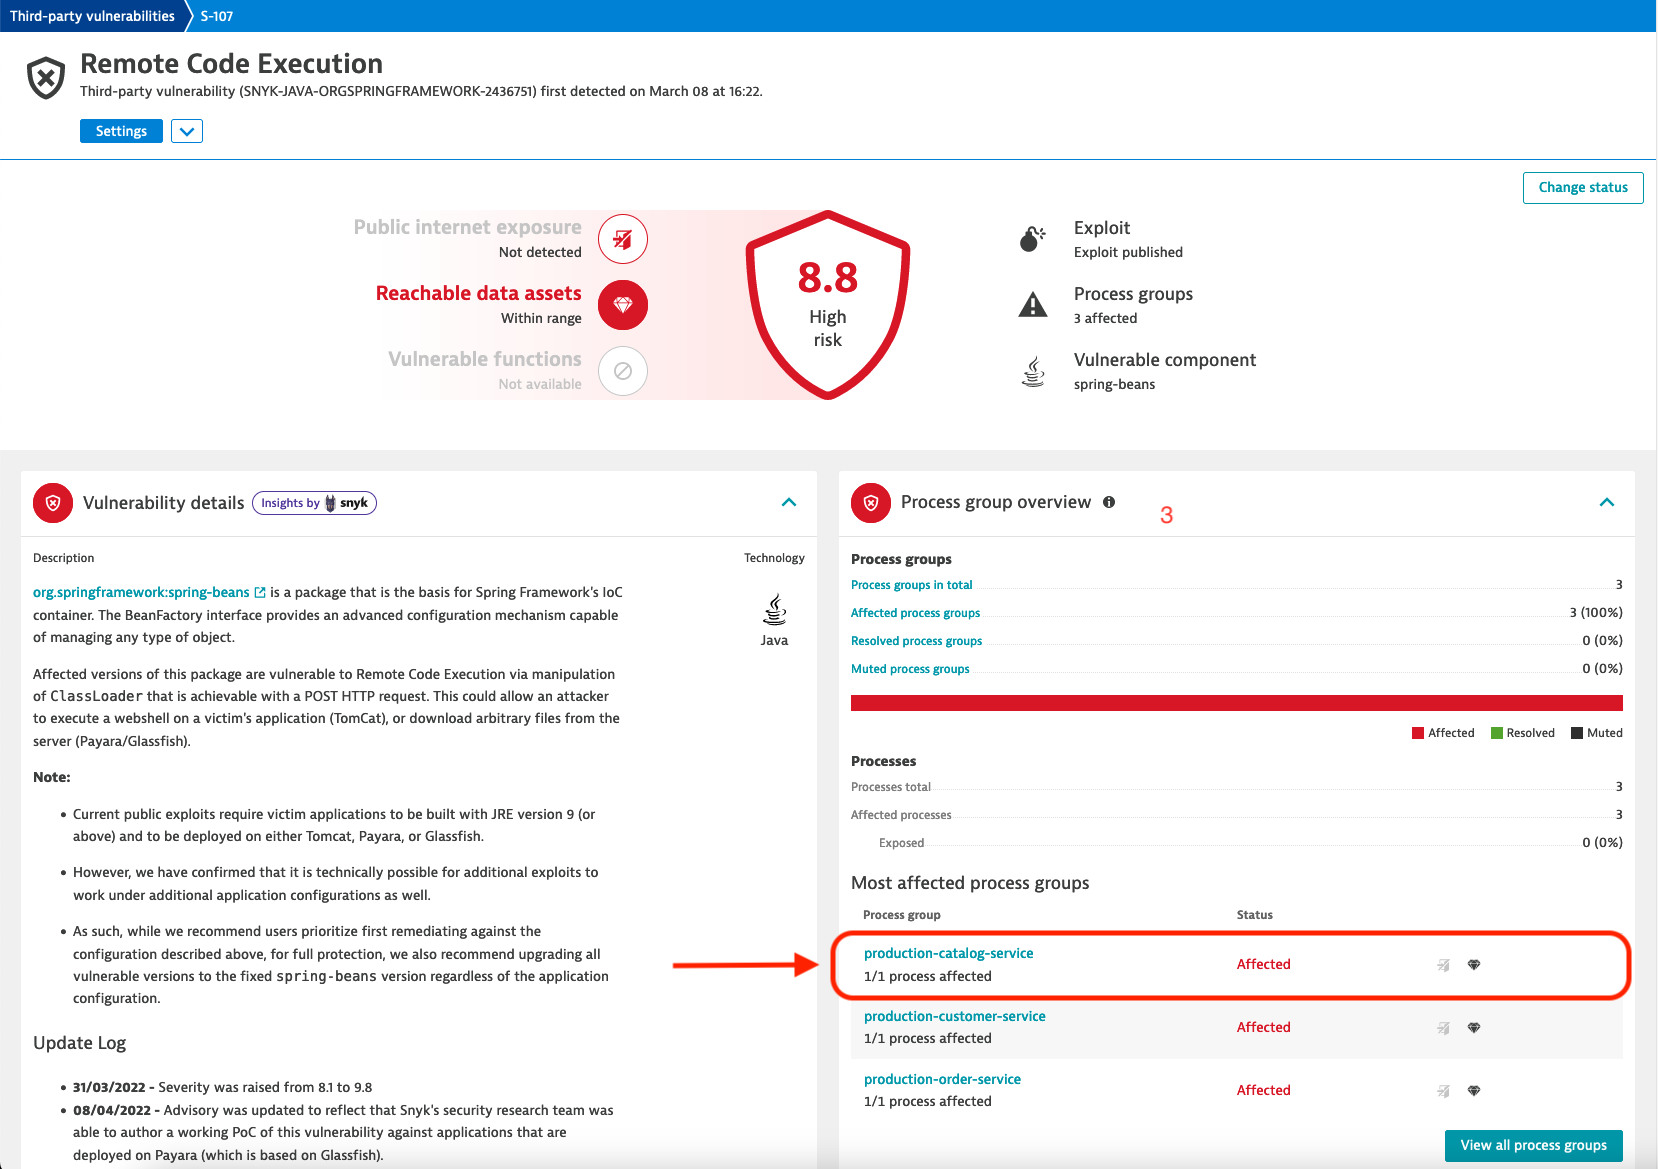Collapse the Vulnerability details panel
This screenshot has height=1169, width=1658.
[x=789, y=502]
